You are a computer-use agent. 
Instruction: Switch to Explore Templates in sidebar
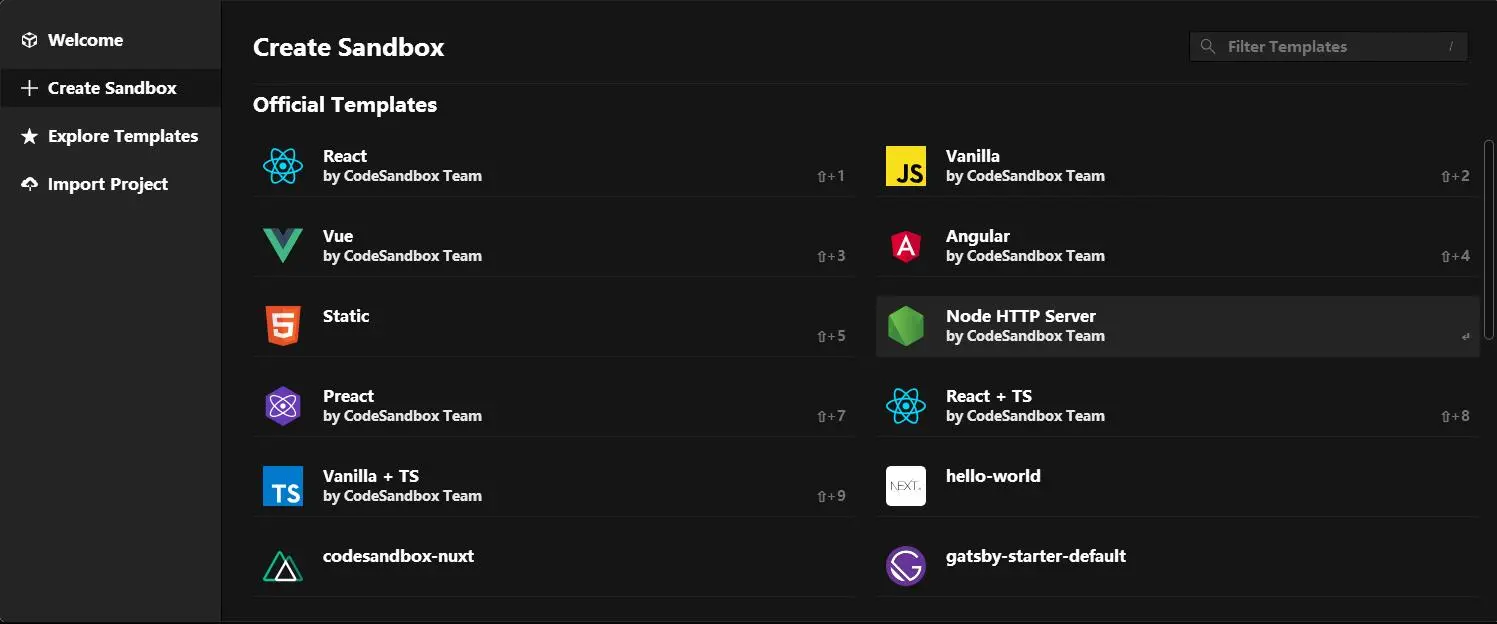pos(110,136)
